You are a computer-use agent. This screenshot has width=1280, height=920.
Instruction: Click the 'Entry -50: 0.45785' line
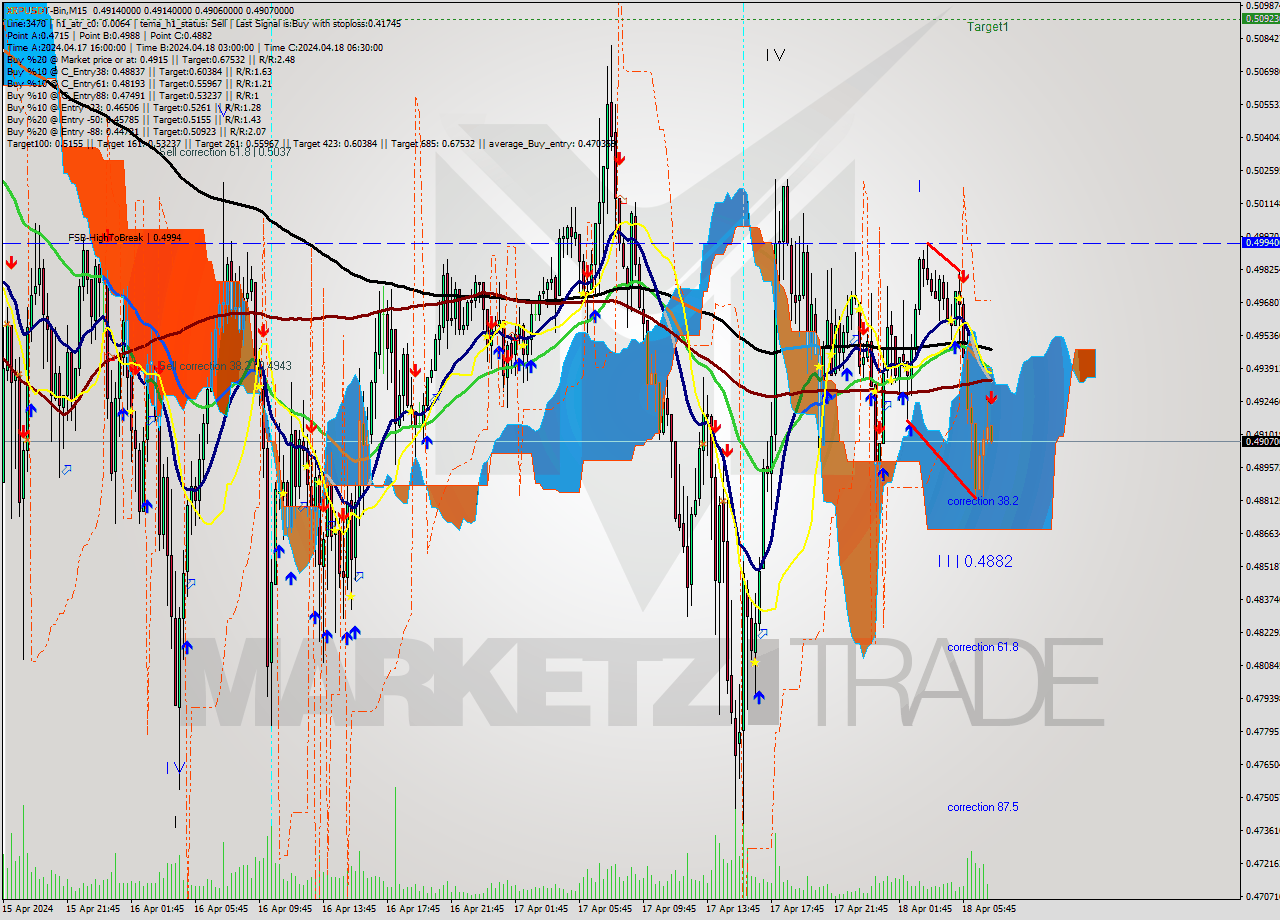tap(133, 119)
